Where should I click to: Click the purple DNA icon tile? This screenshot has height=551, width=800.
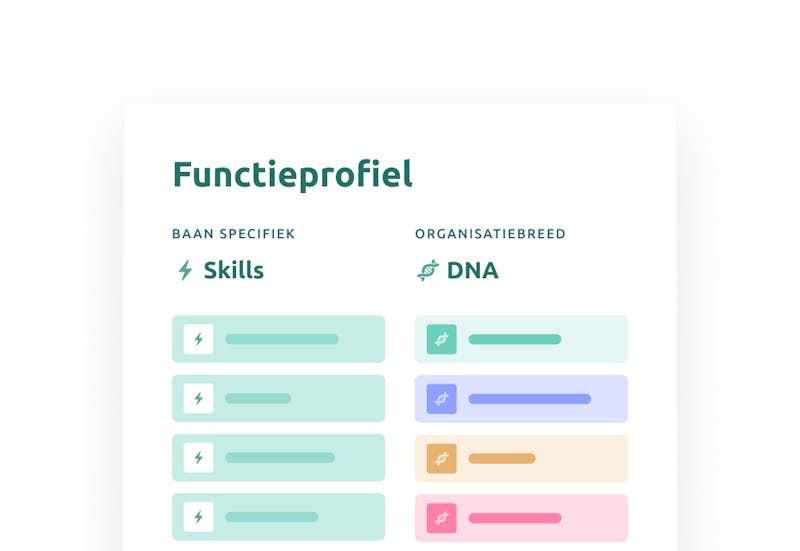441,398
